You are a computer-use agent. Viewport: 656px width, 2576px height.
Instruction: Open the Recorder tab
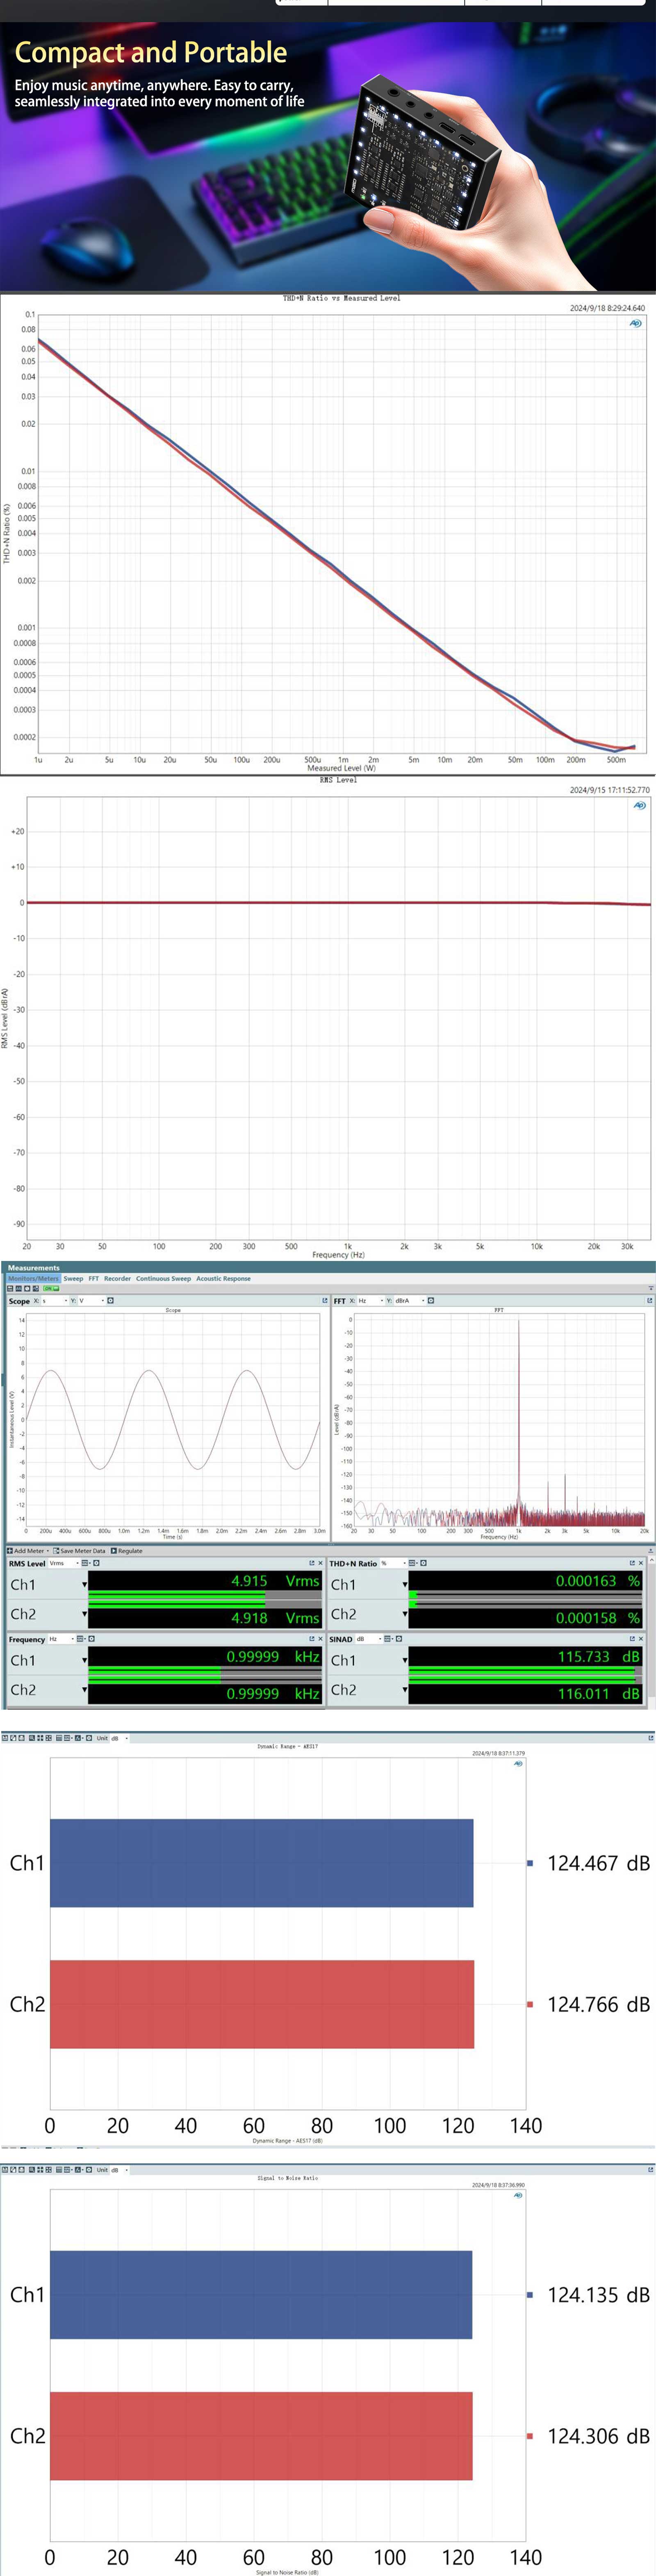click(x=117, y=1278)
